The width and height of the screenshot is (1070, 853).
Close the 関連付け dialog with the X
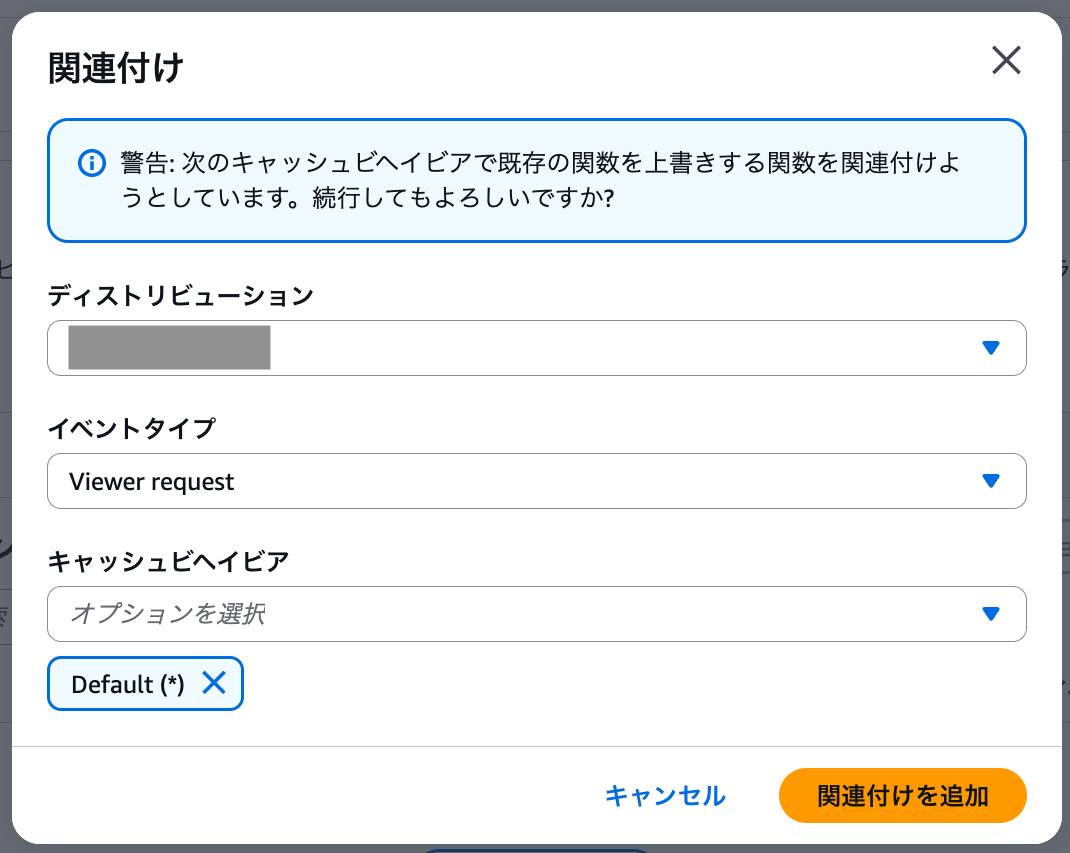tap(1005, 61)
